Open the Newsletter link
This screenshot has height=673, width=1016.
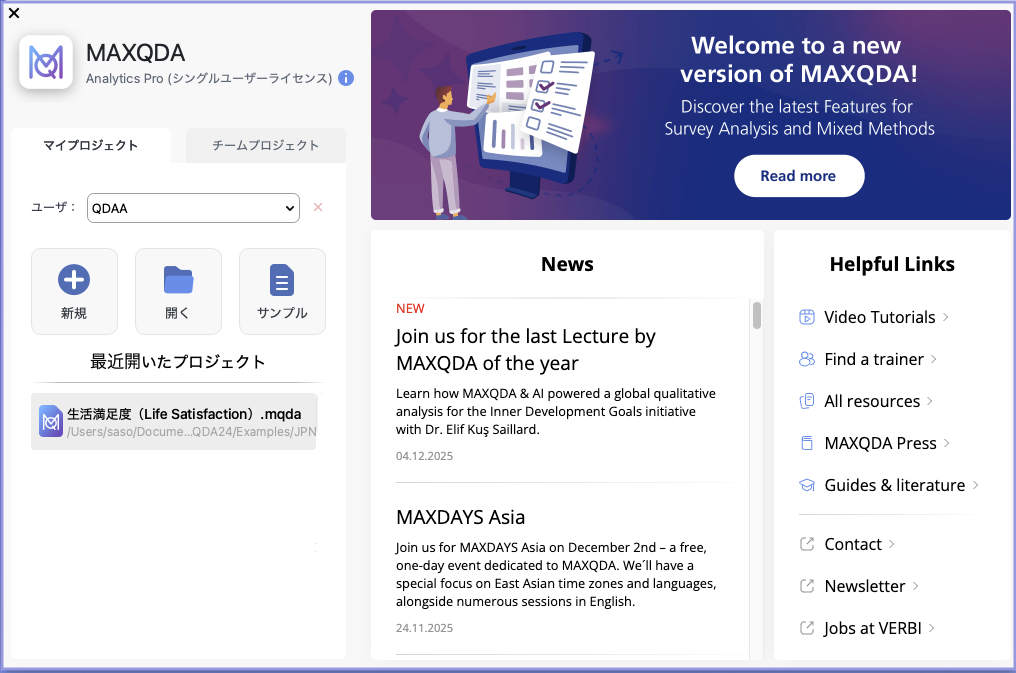point(864,586)
